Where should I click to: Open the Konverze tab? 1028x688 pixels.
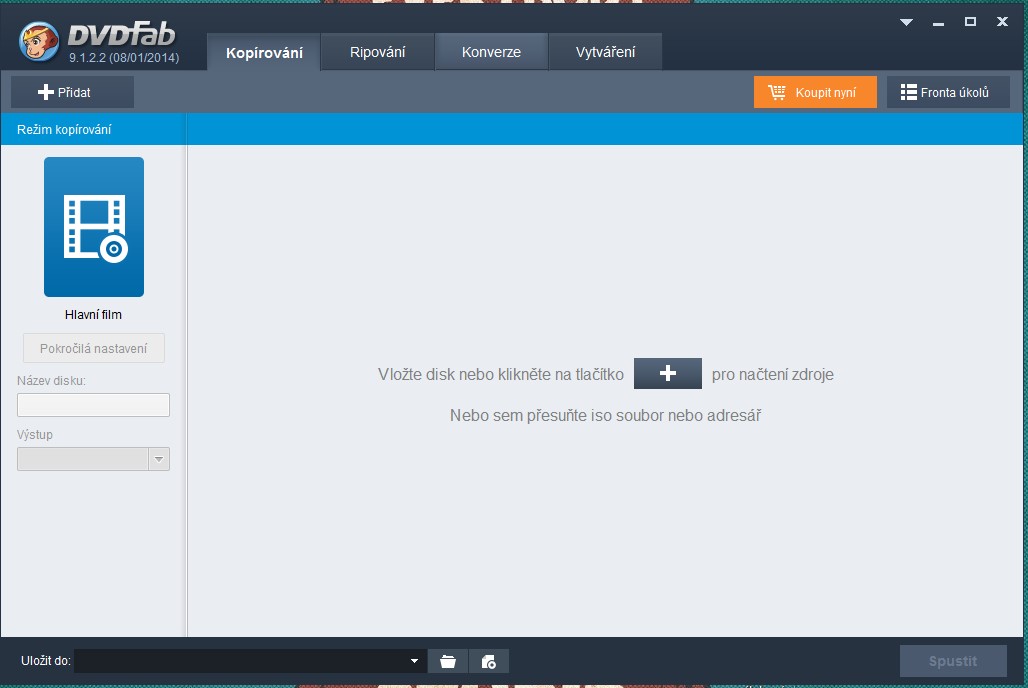[491, 52]
